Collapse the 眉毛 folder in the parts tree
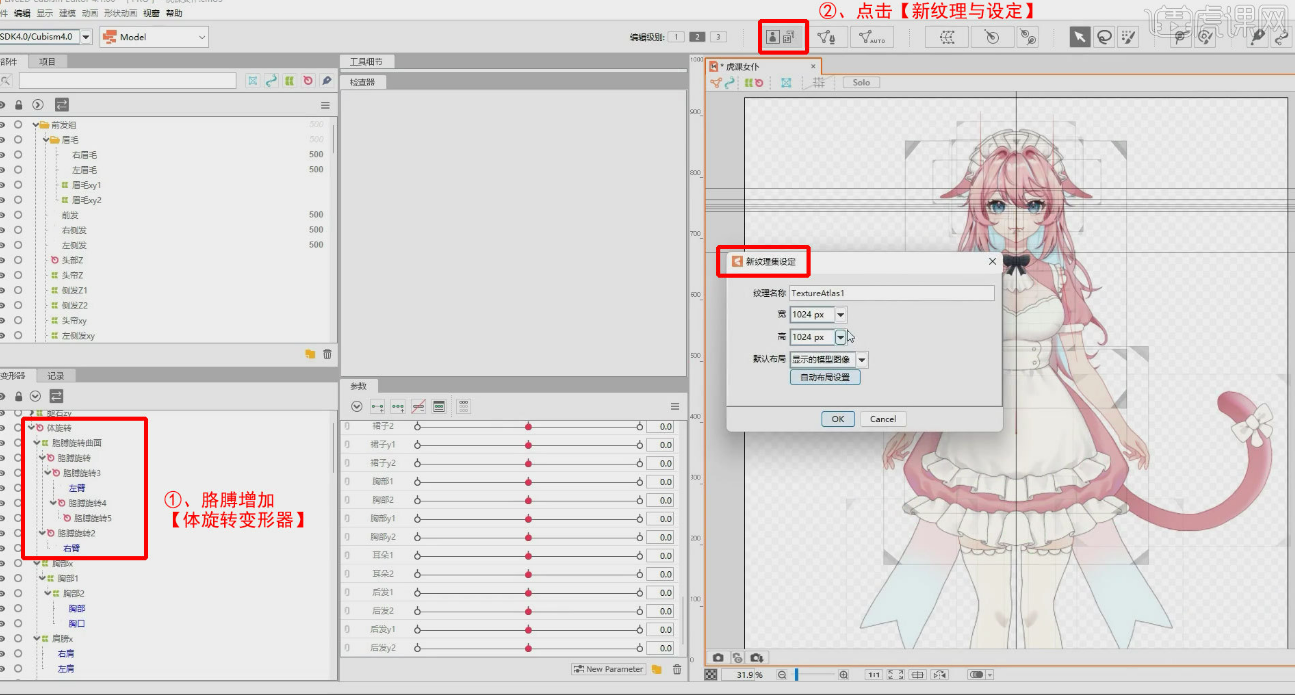The height and width of the screenshot is (695, 1295). (46, 140)
